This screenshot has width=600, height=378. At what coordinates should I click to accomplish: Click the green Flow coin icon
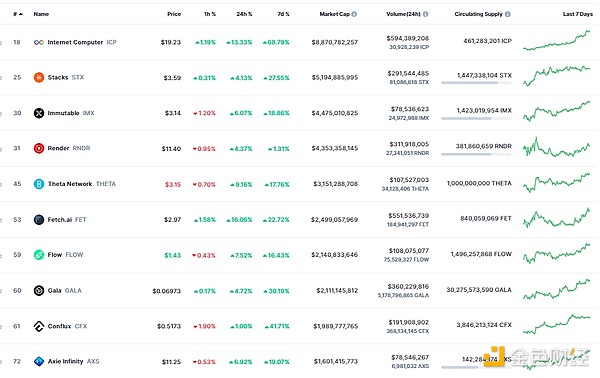[39, 255]
